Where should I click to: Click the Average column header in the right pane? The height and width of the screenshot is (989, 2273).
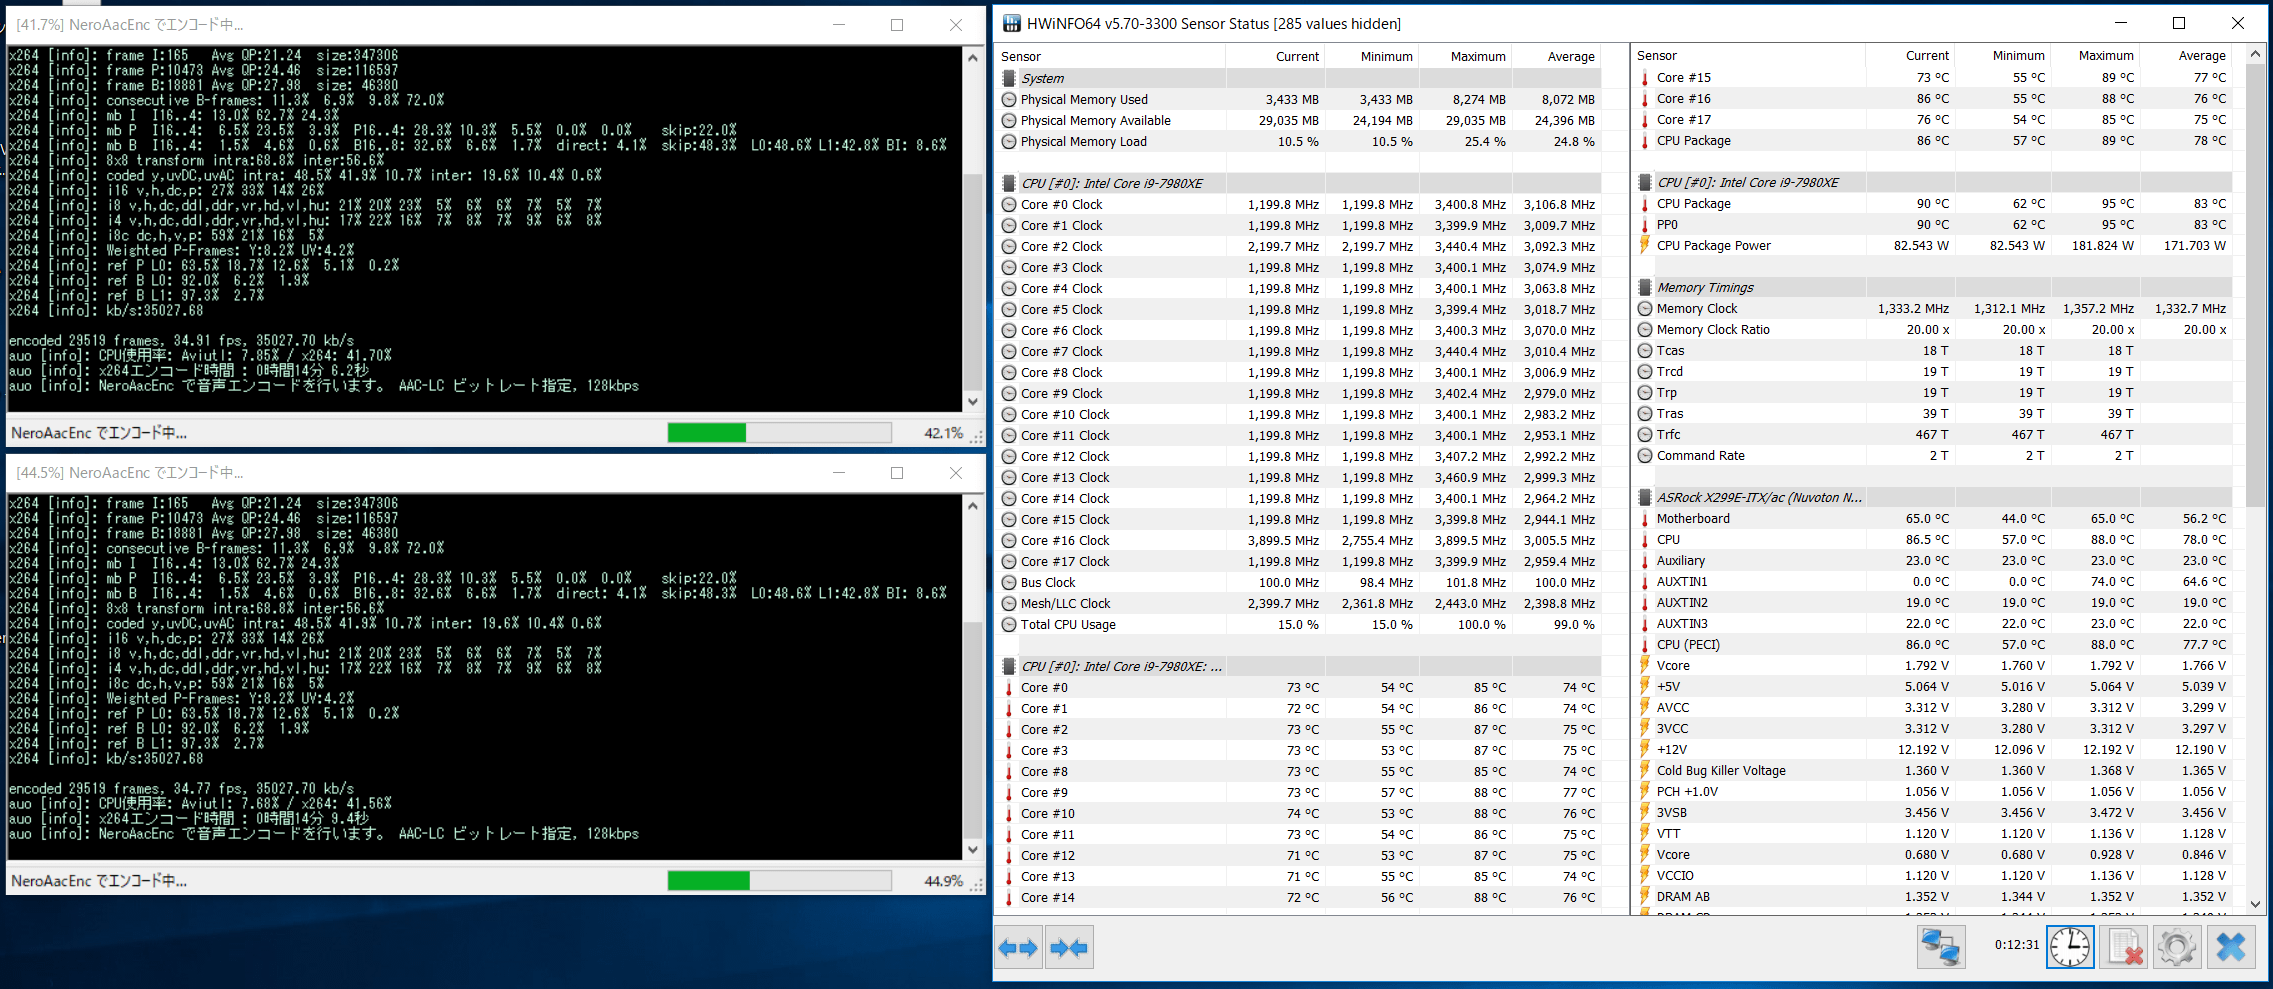[2186, 55]
